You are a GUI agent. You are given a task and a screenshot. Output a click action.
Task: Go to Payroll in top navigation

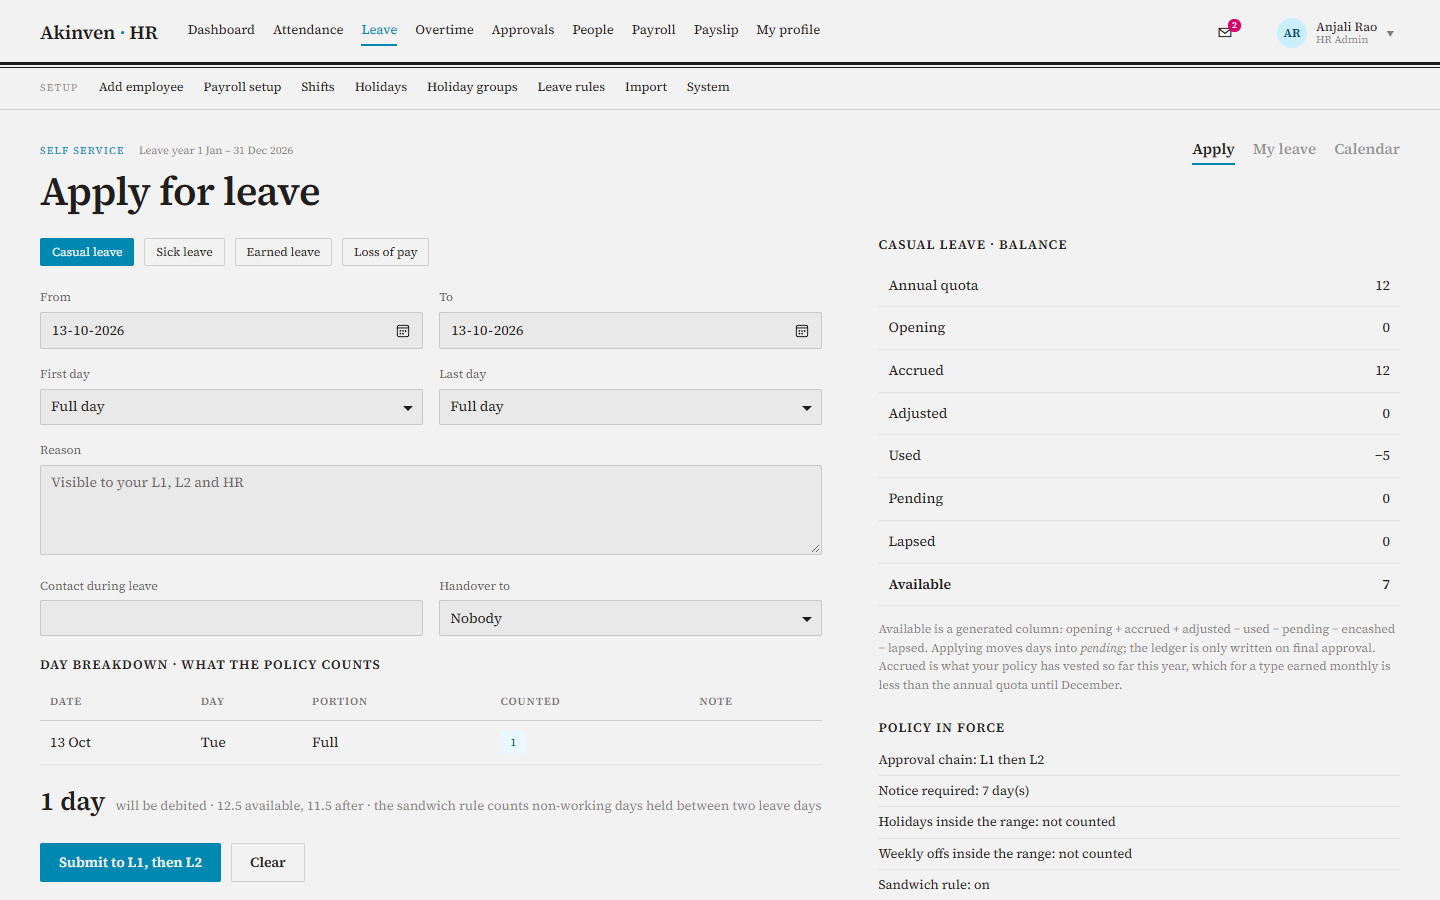click(x=654, y=30)
